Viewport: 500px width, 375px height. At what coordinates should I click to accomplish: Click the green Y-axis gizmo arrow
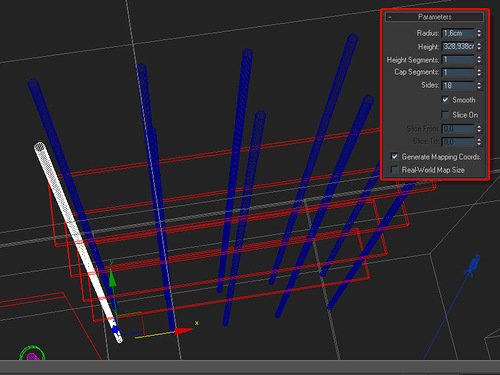tap(112, 278)
